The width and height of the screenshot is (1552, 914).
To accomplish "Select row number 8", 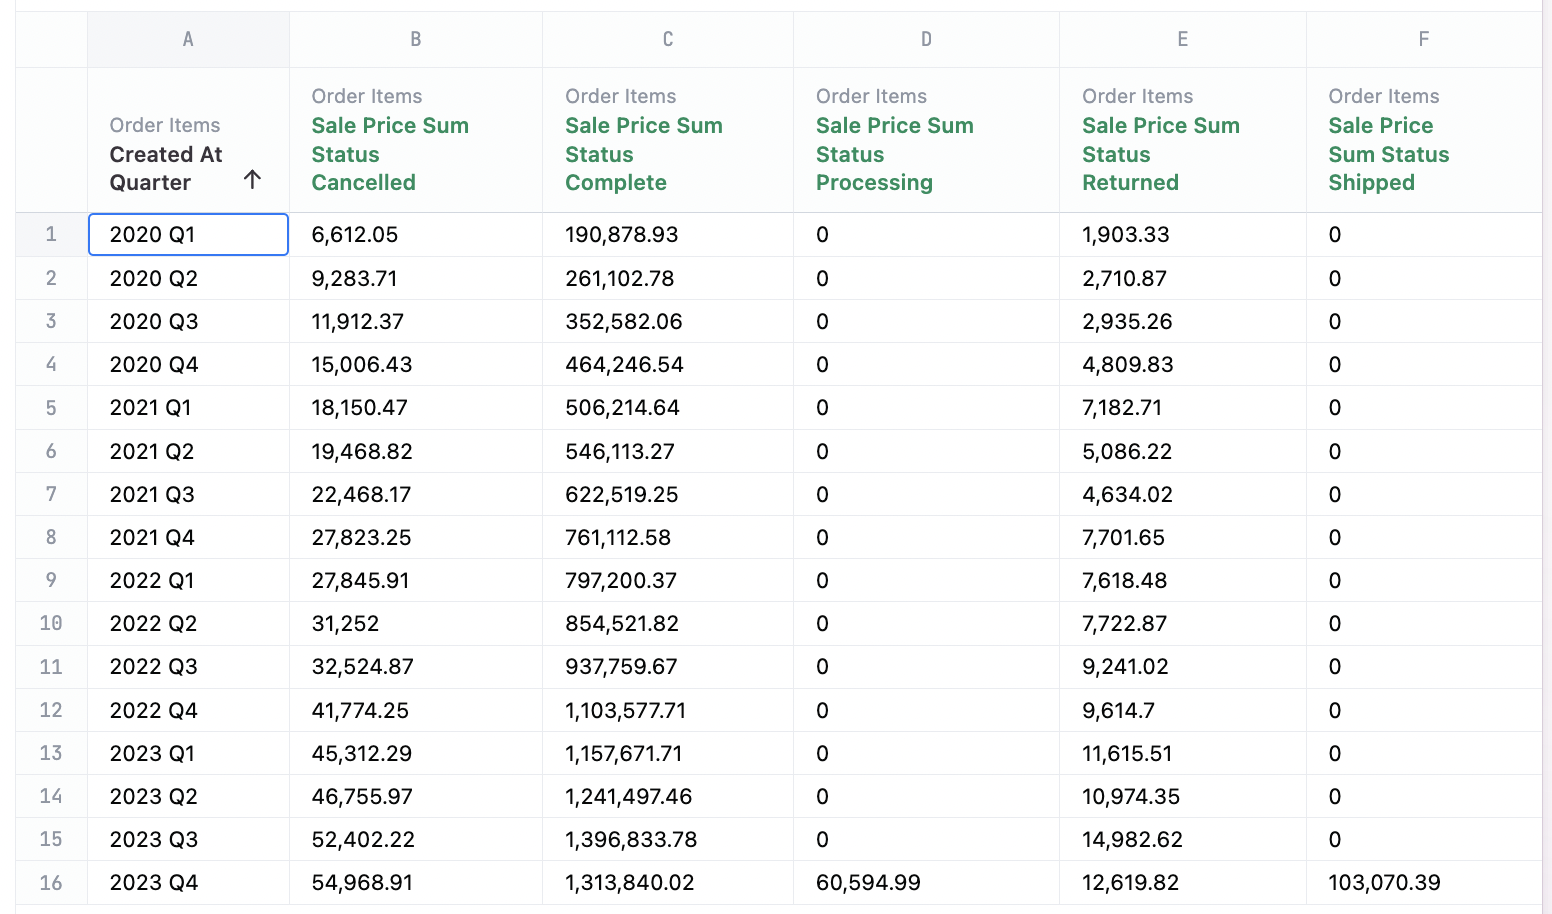I will pos(51,538).
